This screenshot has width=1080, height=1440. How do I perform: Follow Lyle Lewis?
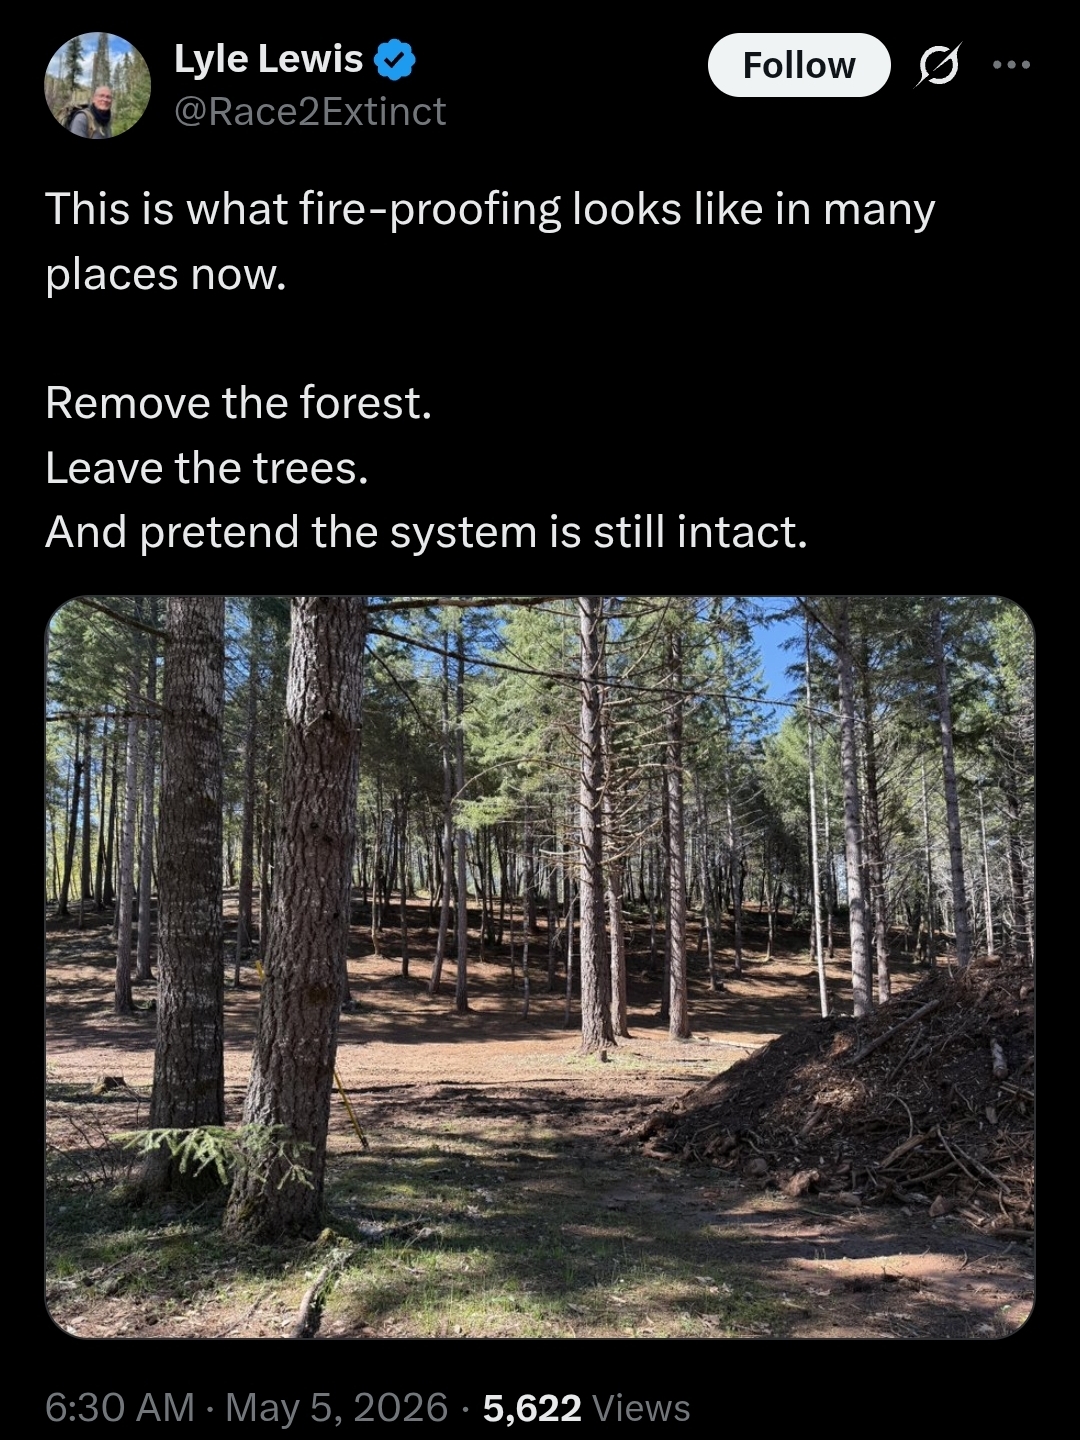(799, 65)
